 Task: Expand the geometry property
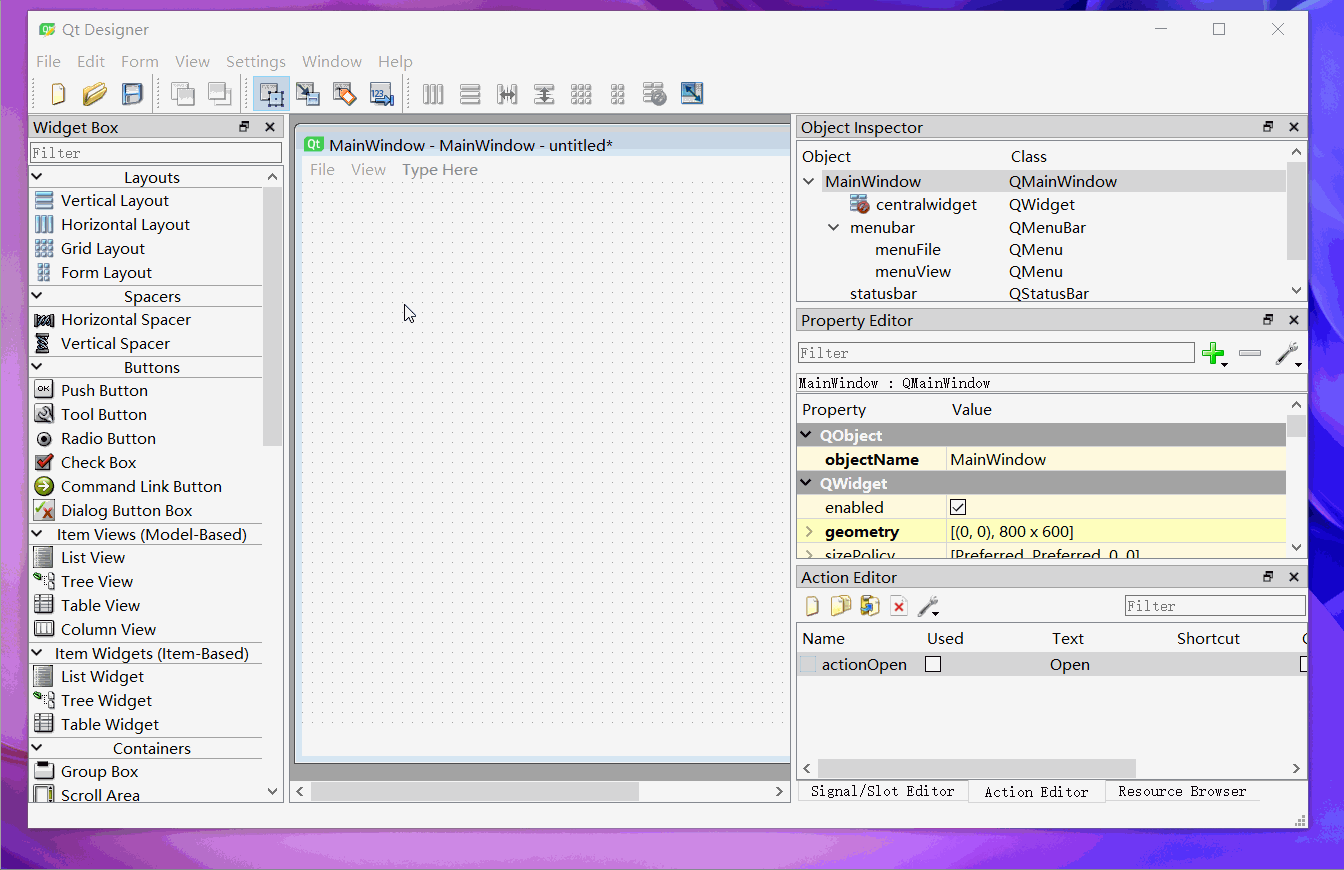coord(809,531)
